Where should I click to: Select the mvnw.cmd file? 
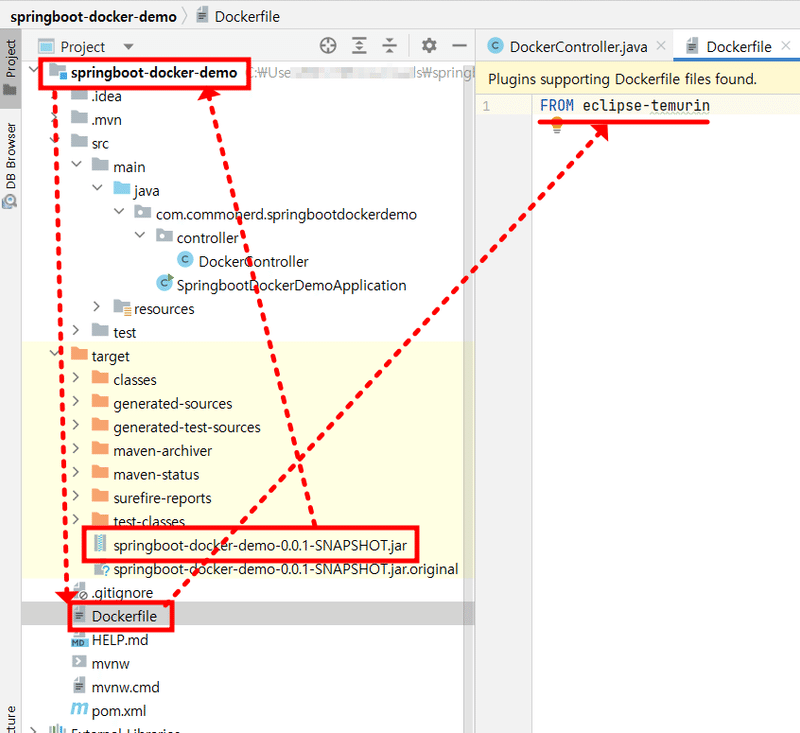[126, 687]
